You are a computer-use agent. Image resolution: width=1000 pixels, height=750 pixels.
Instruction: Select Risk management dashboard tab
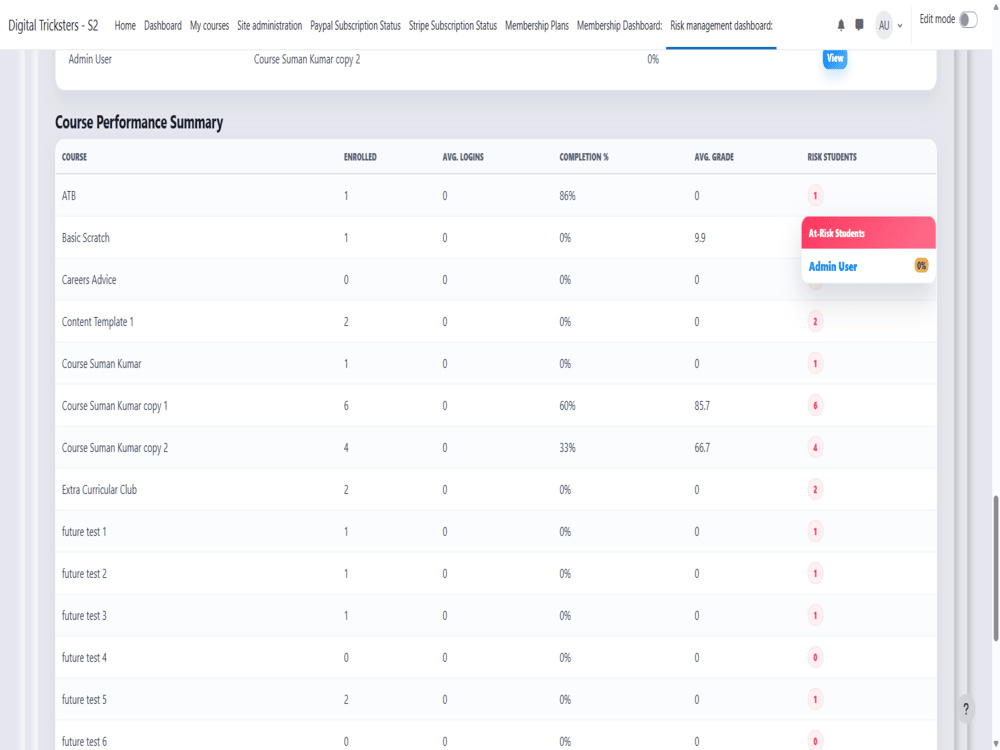pyautogui.click(x=721, y=26)
